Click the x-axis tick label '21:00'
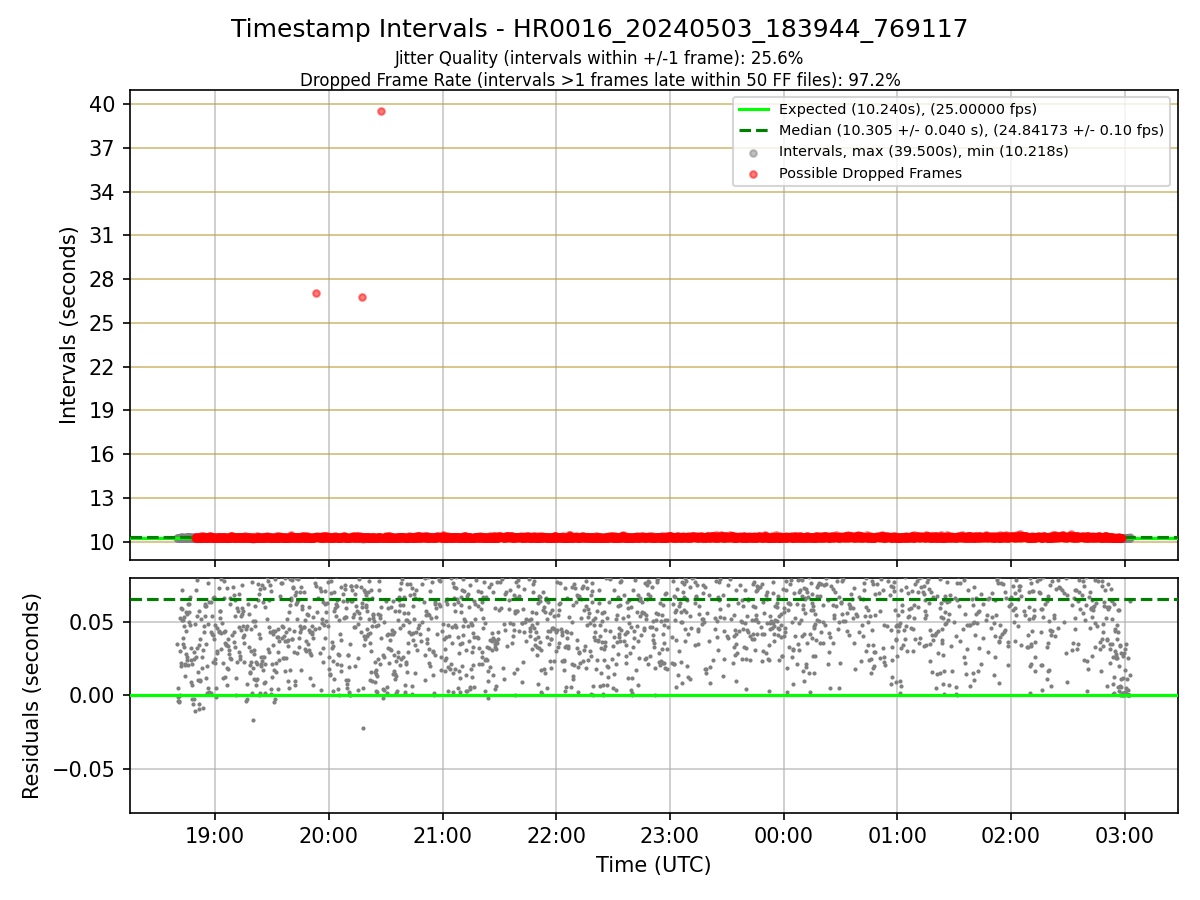 point(443,835)
